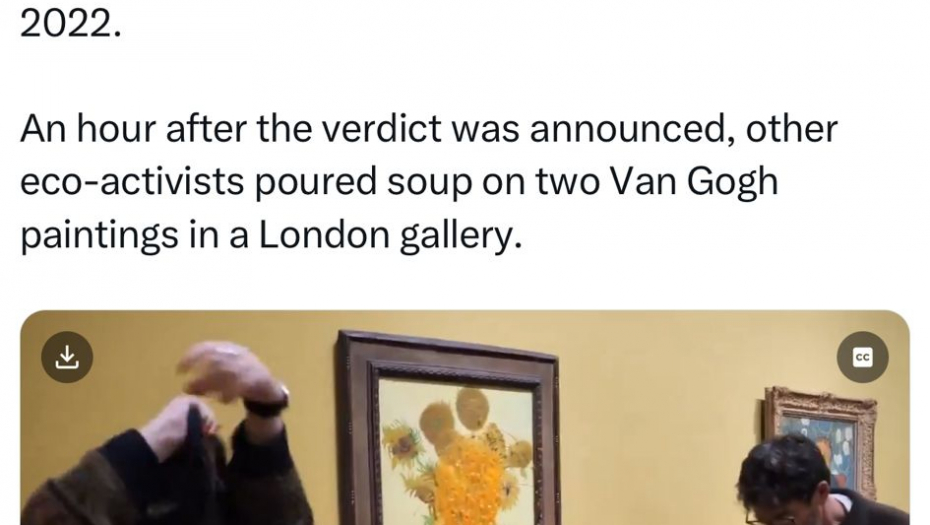The image size is (930, 525).
Task: Click the word "paintings" in the last line
Action: pos(99,236)
